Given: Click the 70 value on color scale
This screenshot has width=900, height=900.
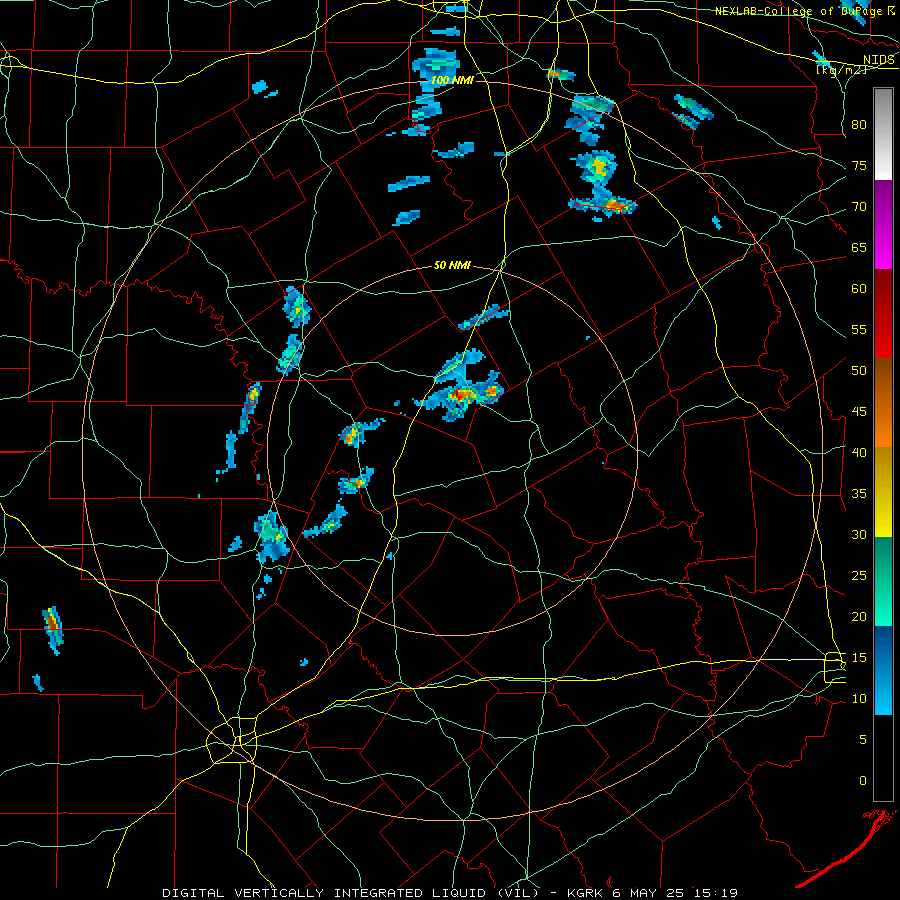Looking at the screenshot, I should click(859, 207).
